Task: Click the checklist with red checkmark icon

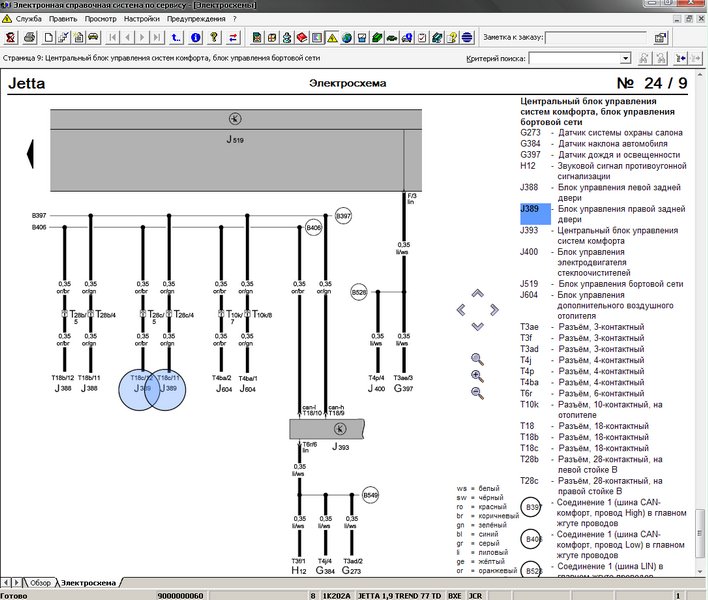Action: [x=422, y=37]
